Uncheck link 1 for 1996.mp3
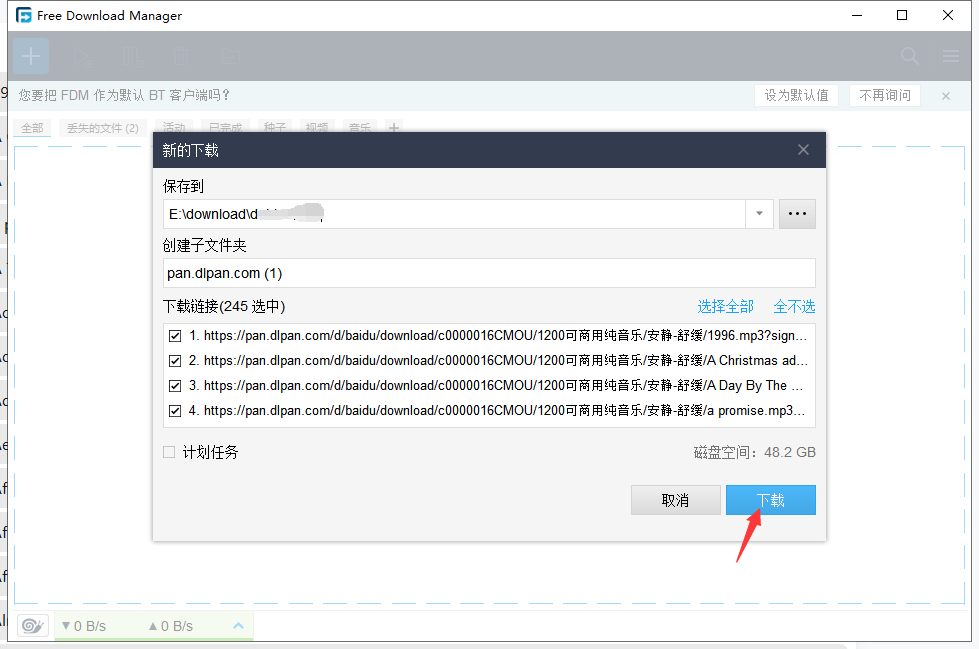The height and width of the screenshot is (649, 979). pos(175,336)
